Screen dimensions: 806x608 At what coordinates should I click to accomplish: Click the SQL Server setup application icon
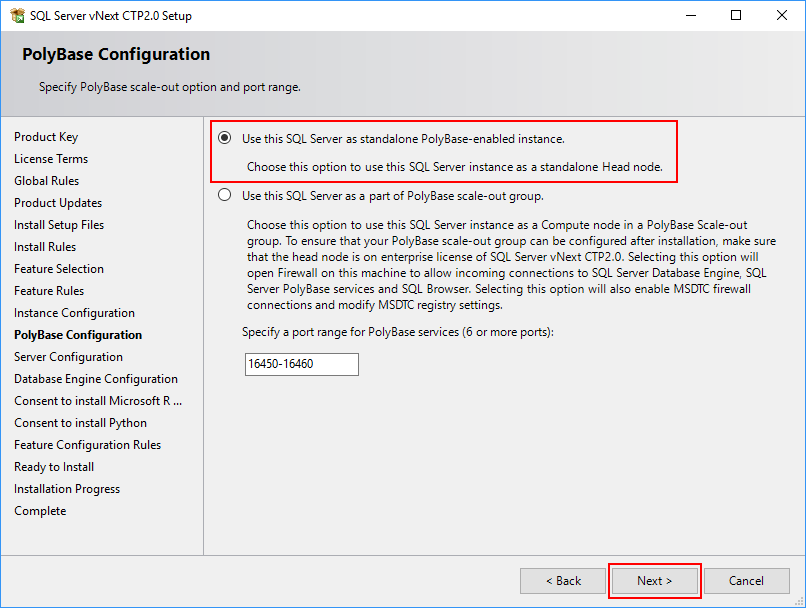(16, 15)
